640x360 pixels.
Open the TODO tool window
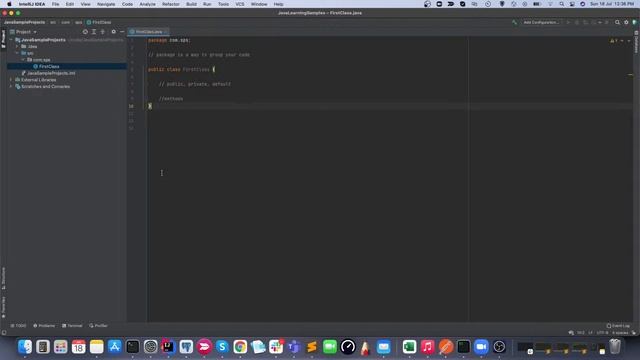18,326
